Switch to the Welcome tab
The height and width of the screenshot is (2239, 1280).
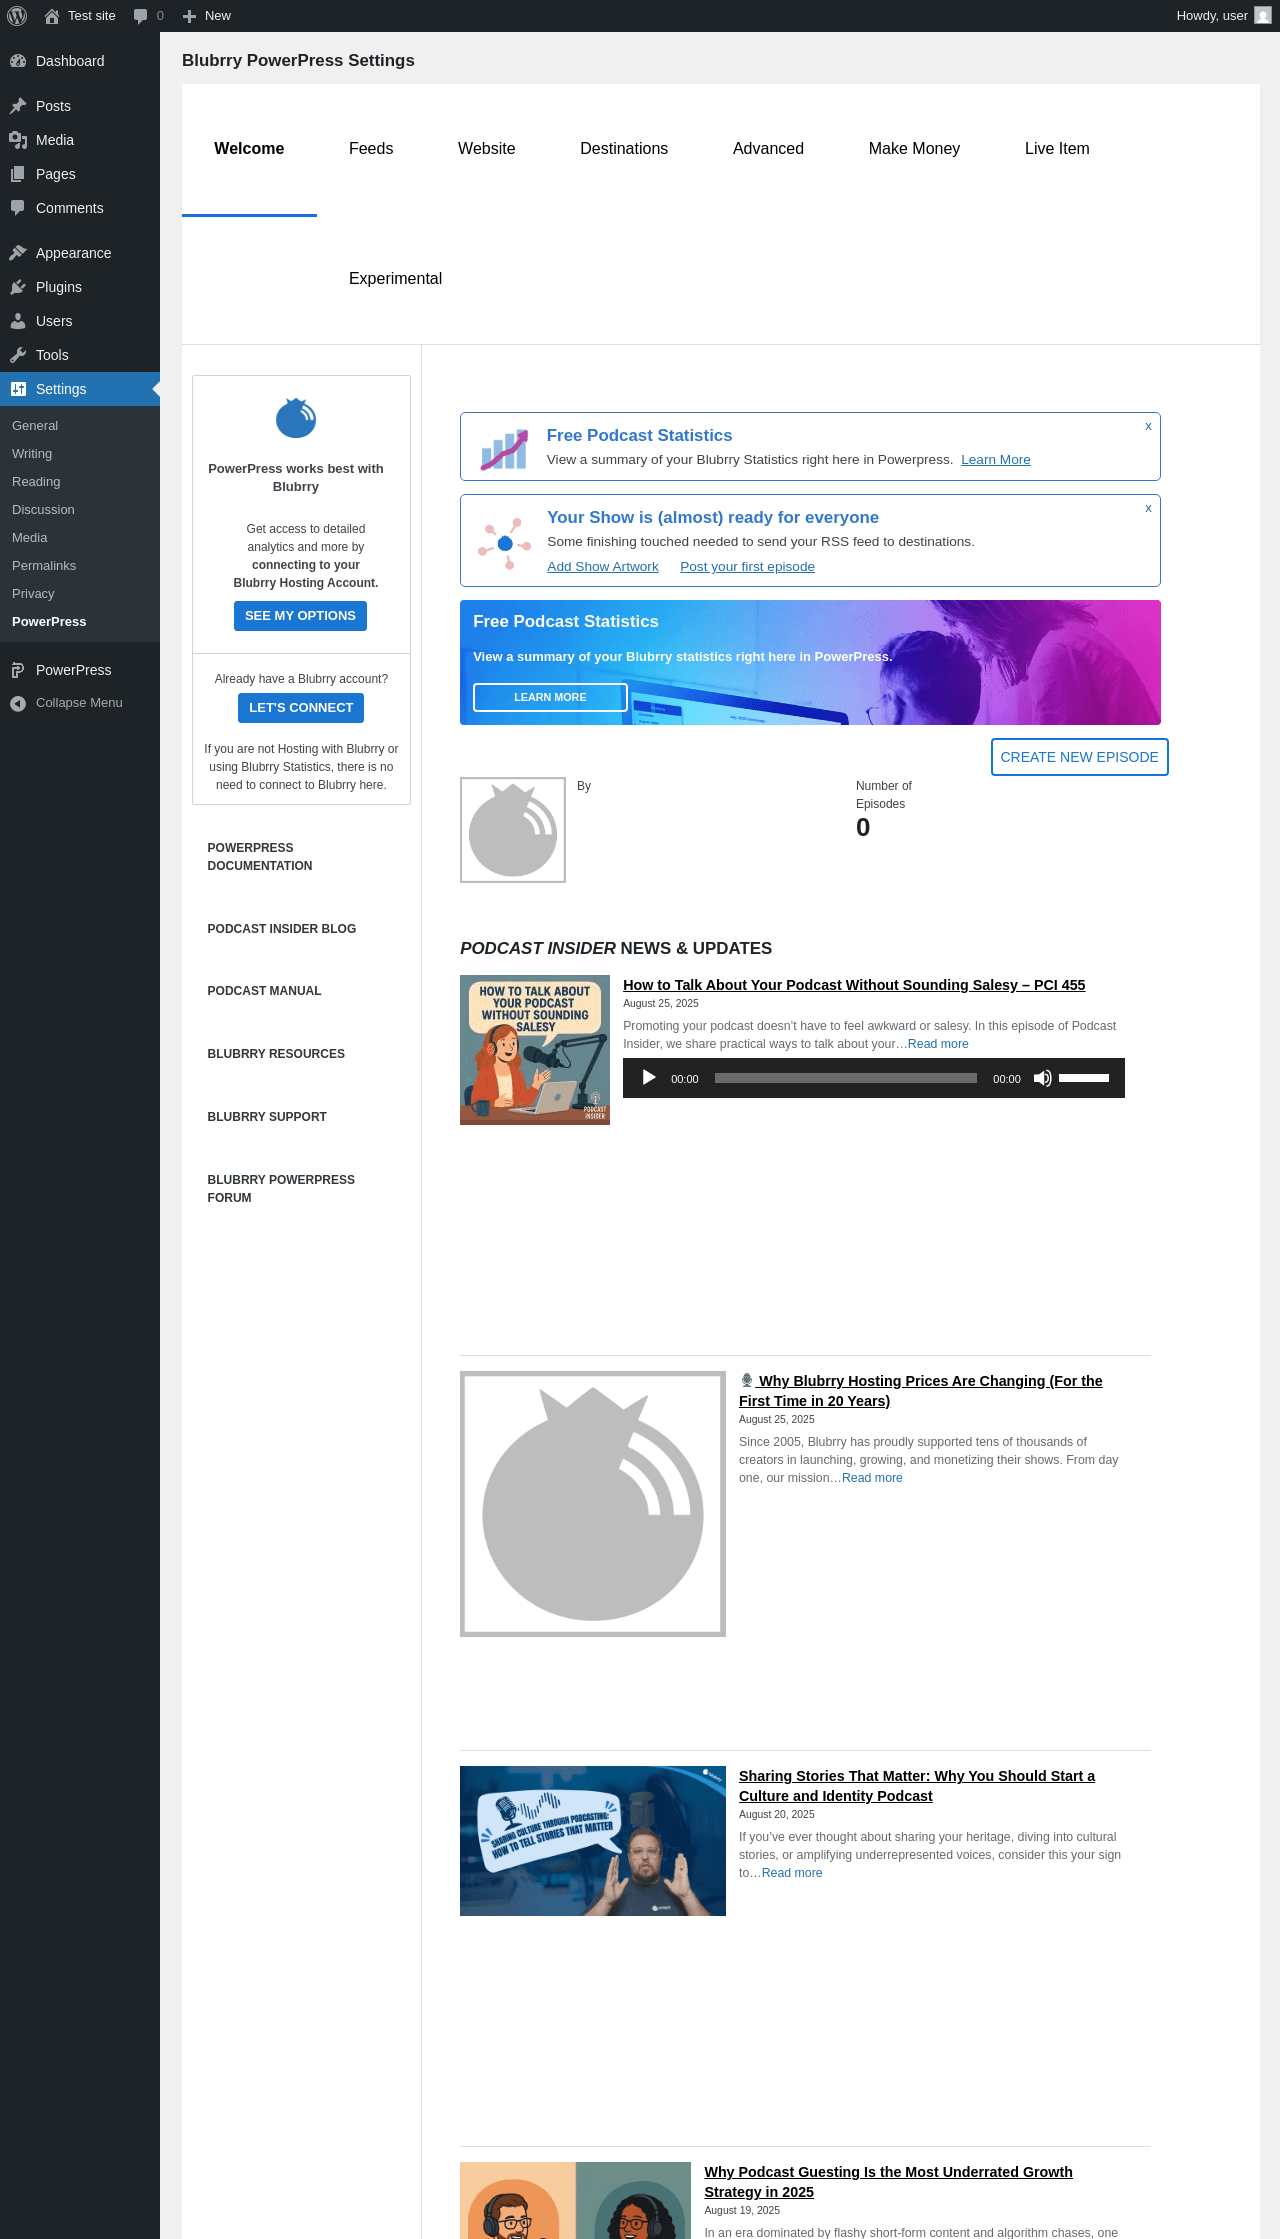(249, 149)
